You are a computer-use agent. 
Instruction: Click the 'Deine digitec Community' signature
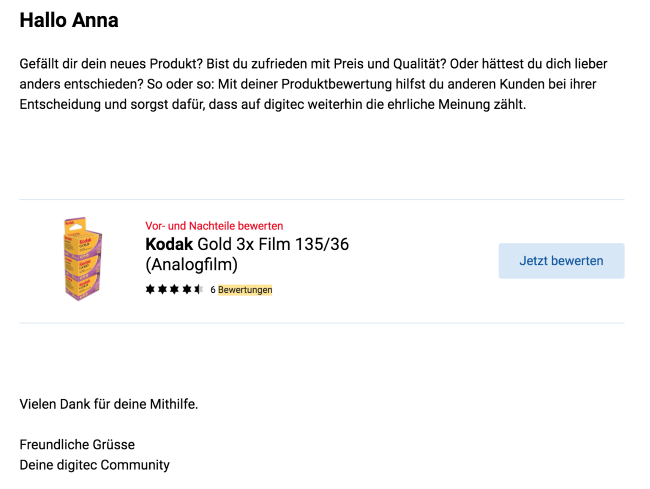click(95, 465)
